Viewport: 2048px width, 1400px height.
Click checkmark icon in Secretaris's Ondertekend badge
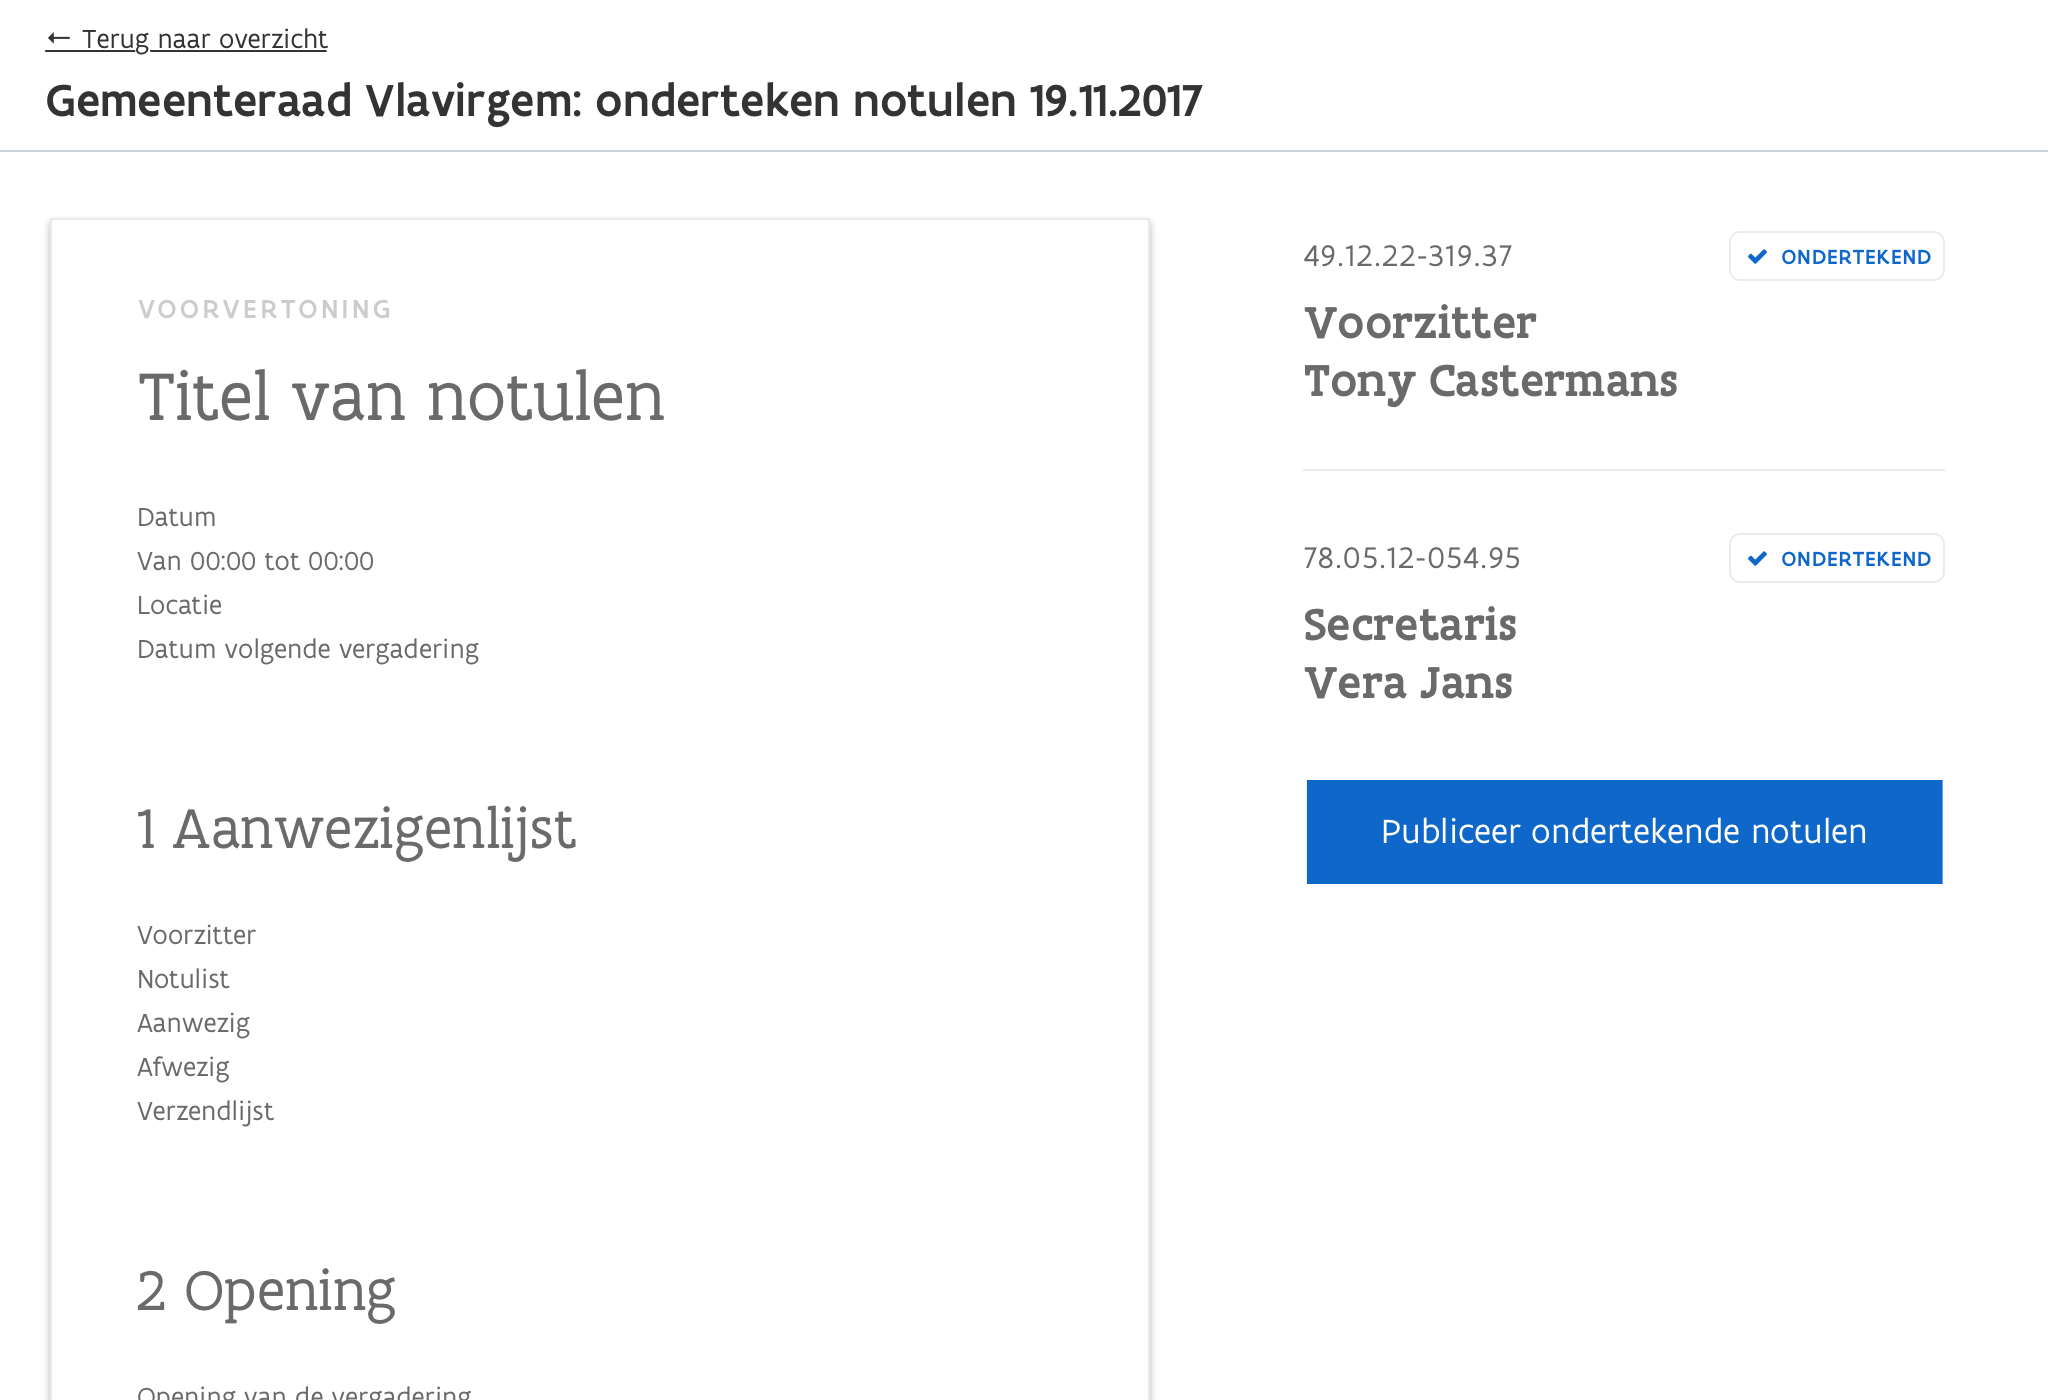click(1757, 559)
